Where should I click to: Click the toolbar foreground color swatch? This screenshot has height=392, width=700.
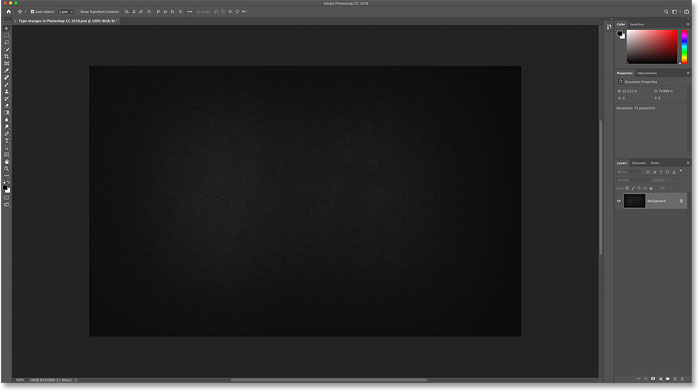click(x=5, y=188)
